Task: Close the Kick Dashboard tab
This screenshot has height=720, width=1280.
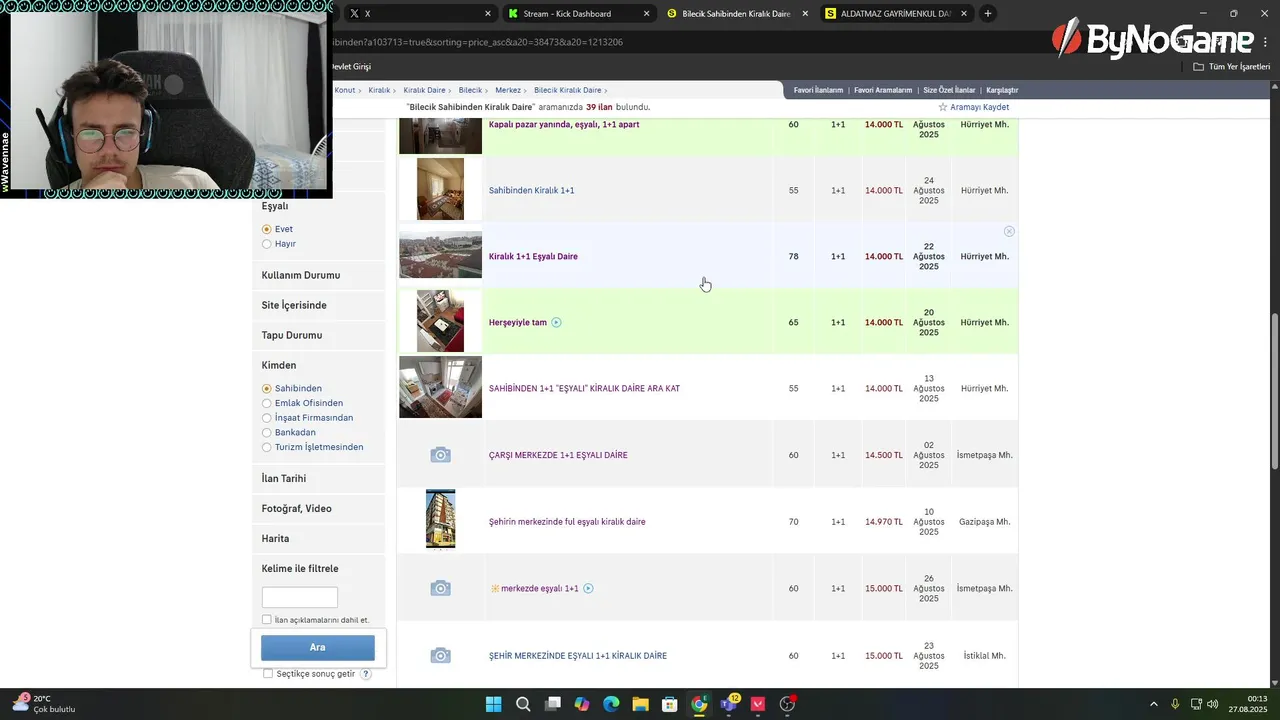Action: 647,14
